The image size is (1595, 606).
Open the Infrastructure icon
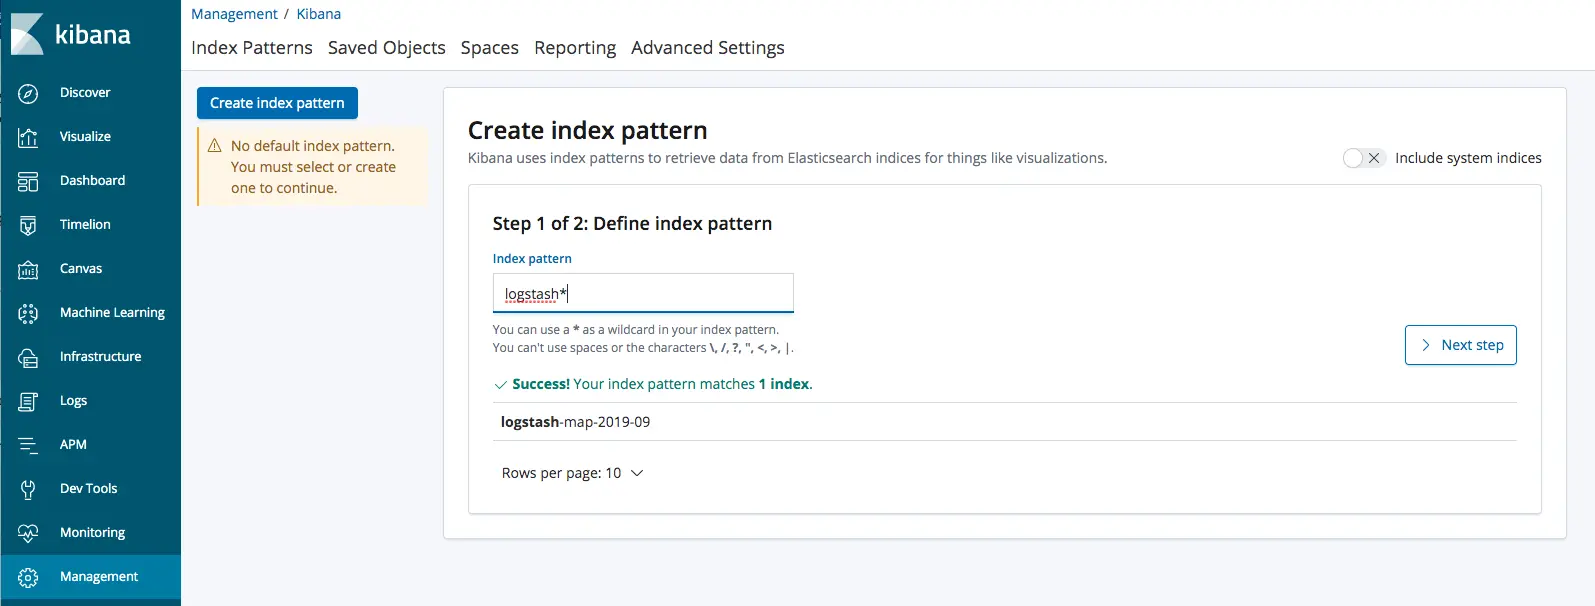coord(28,357)
